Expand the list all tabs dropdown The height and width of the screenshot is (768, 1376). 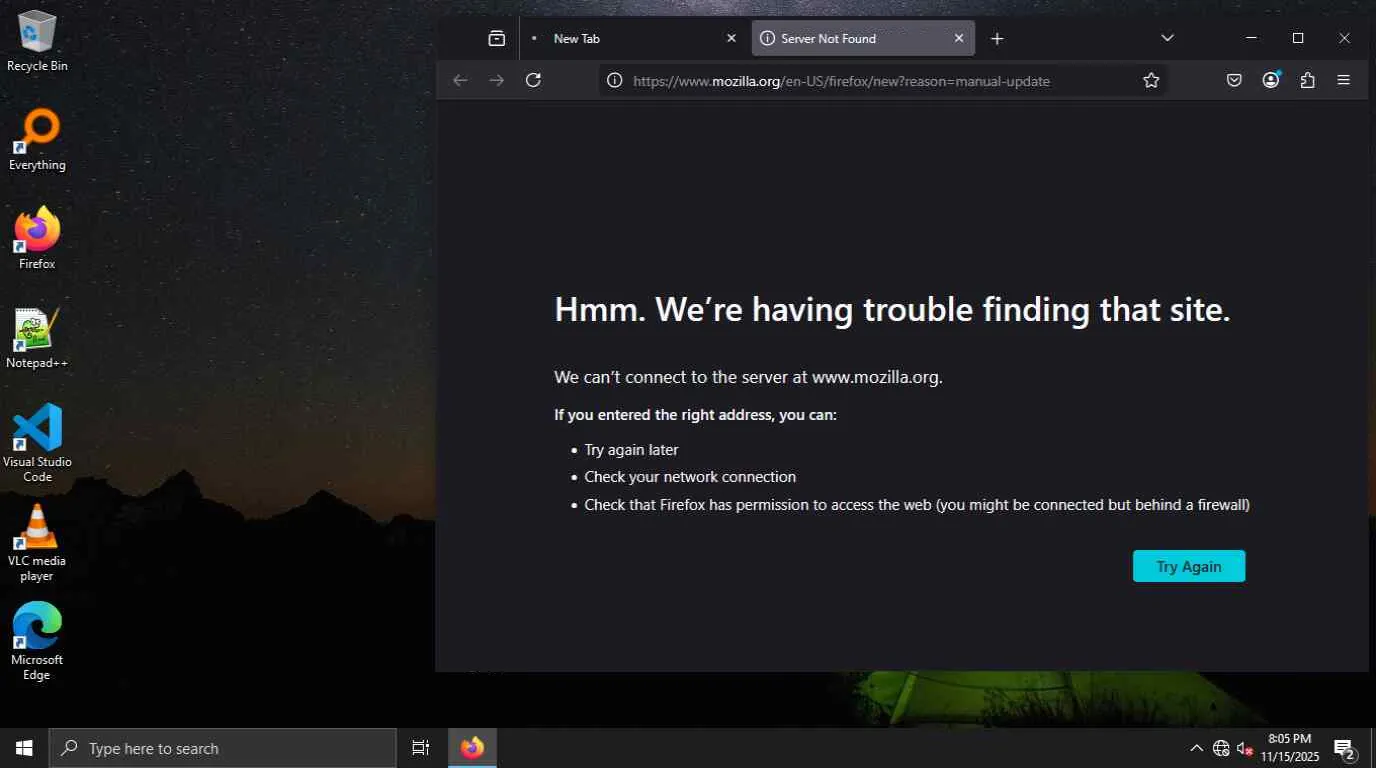coord(1167,38)
